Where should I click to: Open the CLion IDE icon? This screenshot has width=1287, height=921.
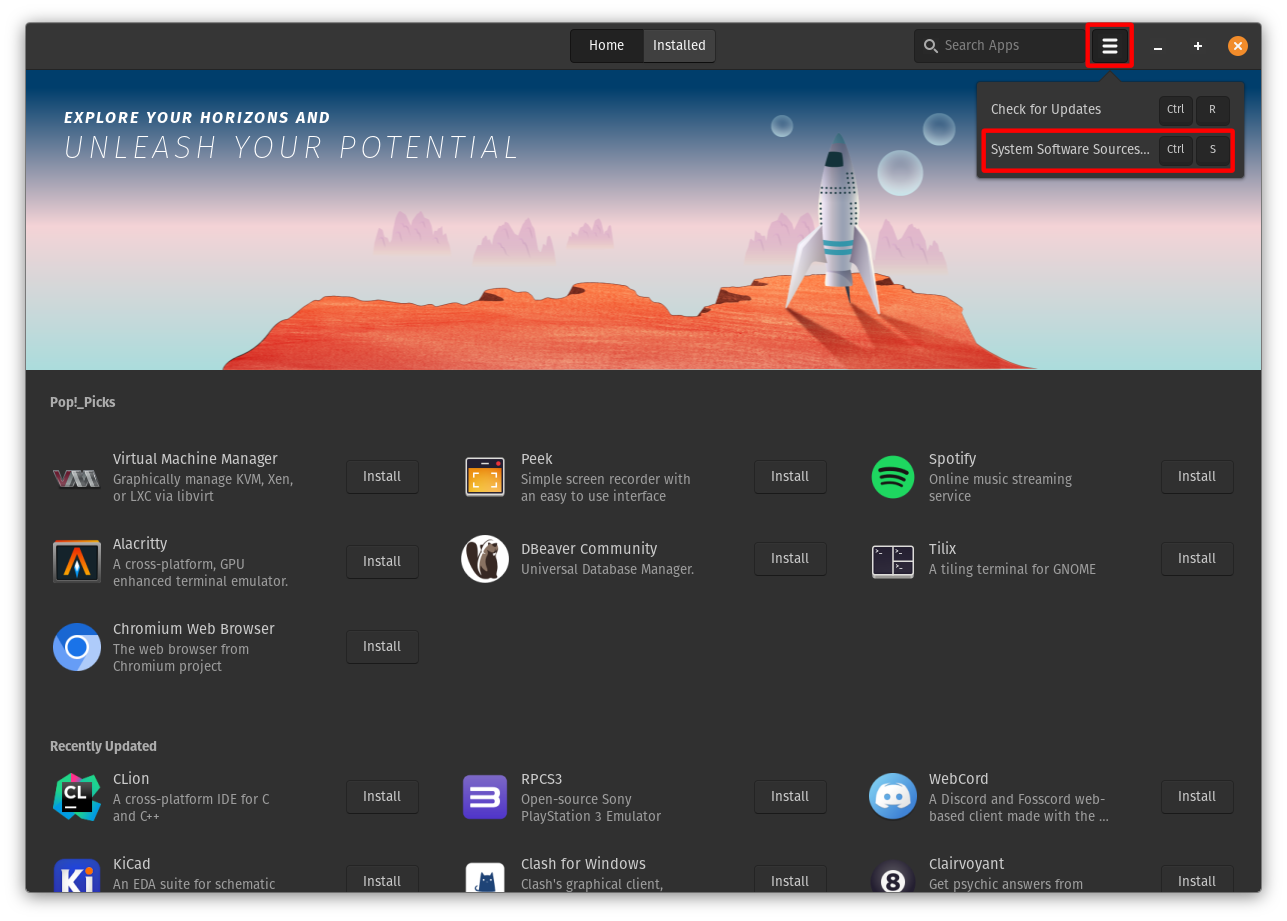click(77, 796)
